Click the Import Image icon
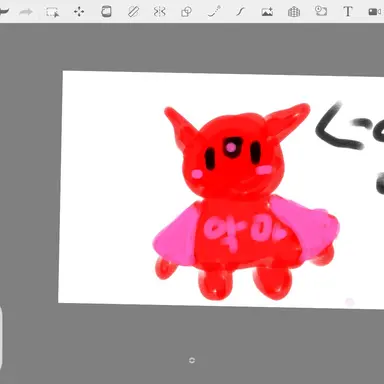384x384 pixels. (267, 12)
